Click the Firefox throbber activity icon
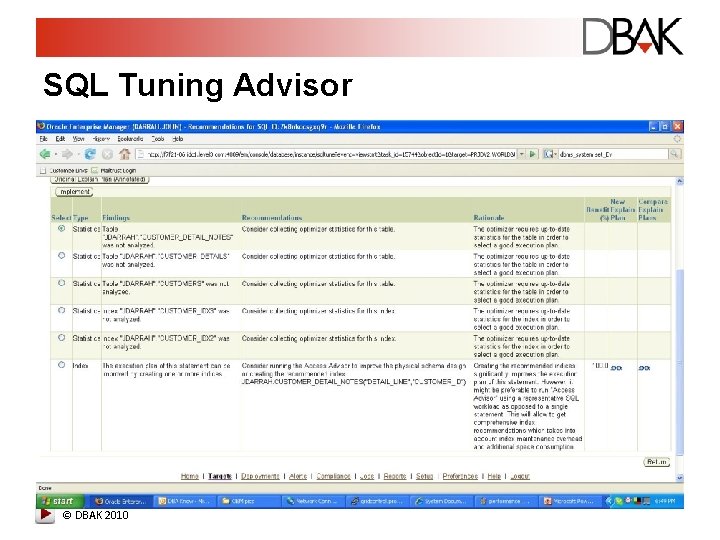 (677, 139)
